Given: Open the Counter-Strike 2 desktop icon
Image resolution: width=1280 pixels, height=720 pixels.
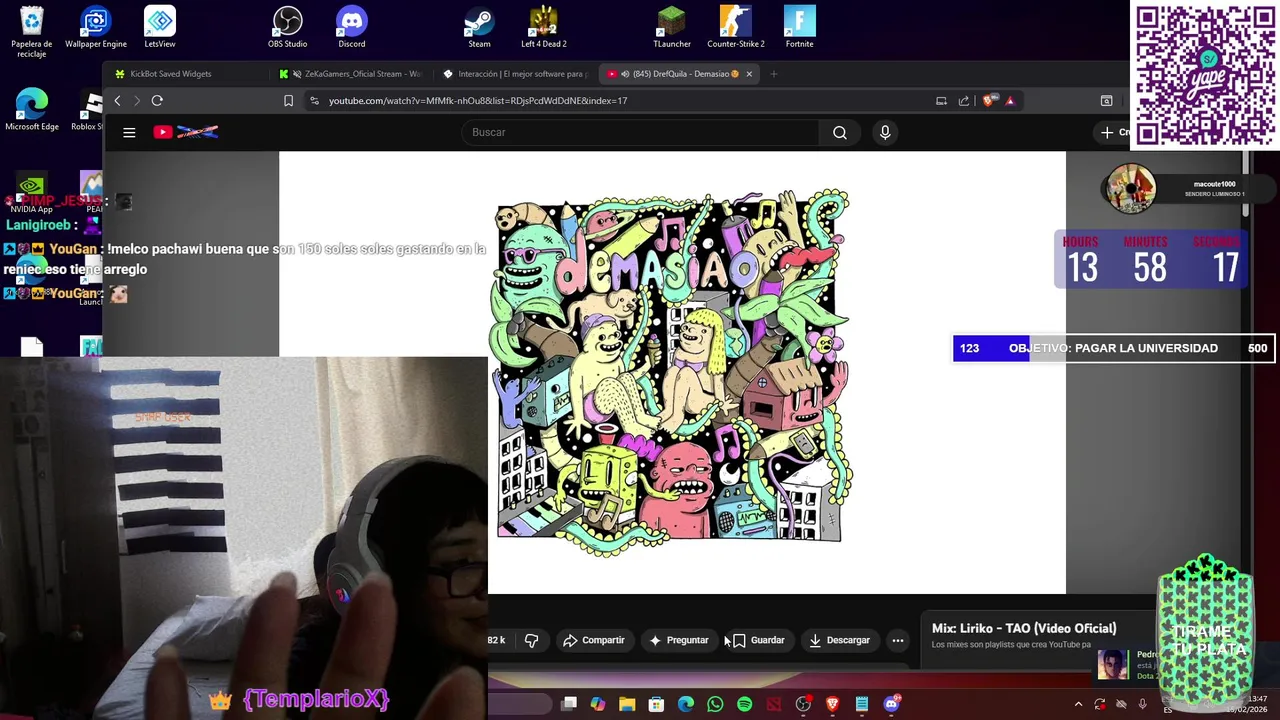Looking at the screenshot, I should coord(736,27).
